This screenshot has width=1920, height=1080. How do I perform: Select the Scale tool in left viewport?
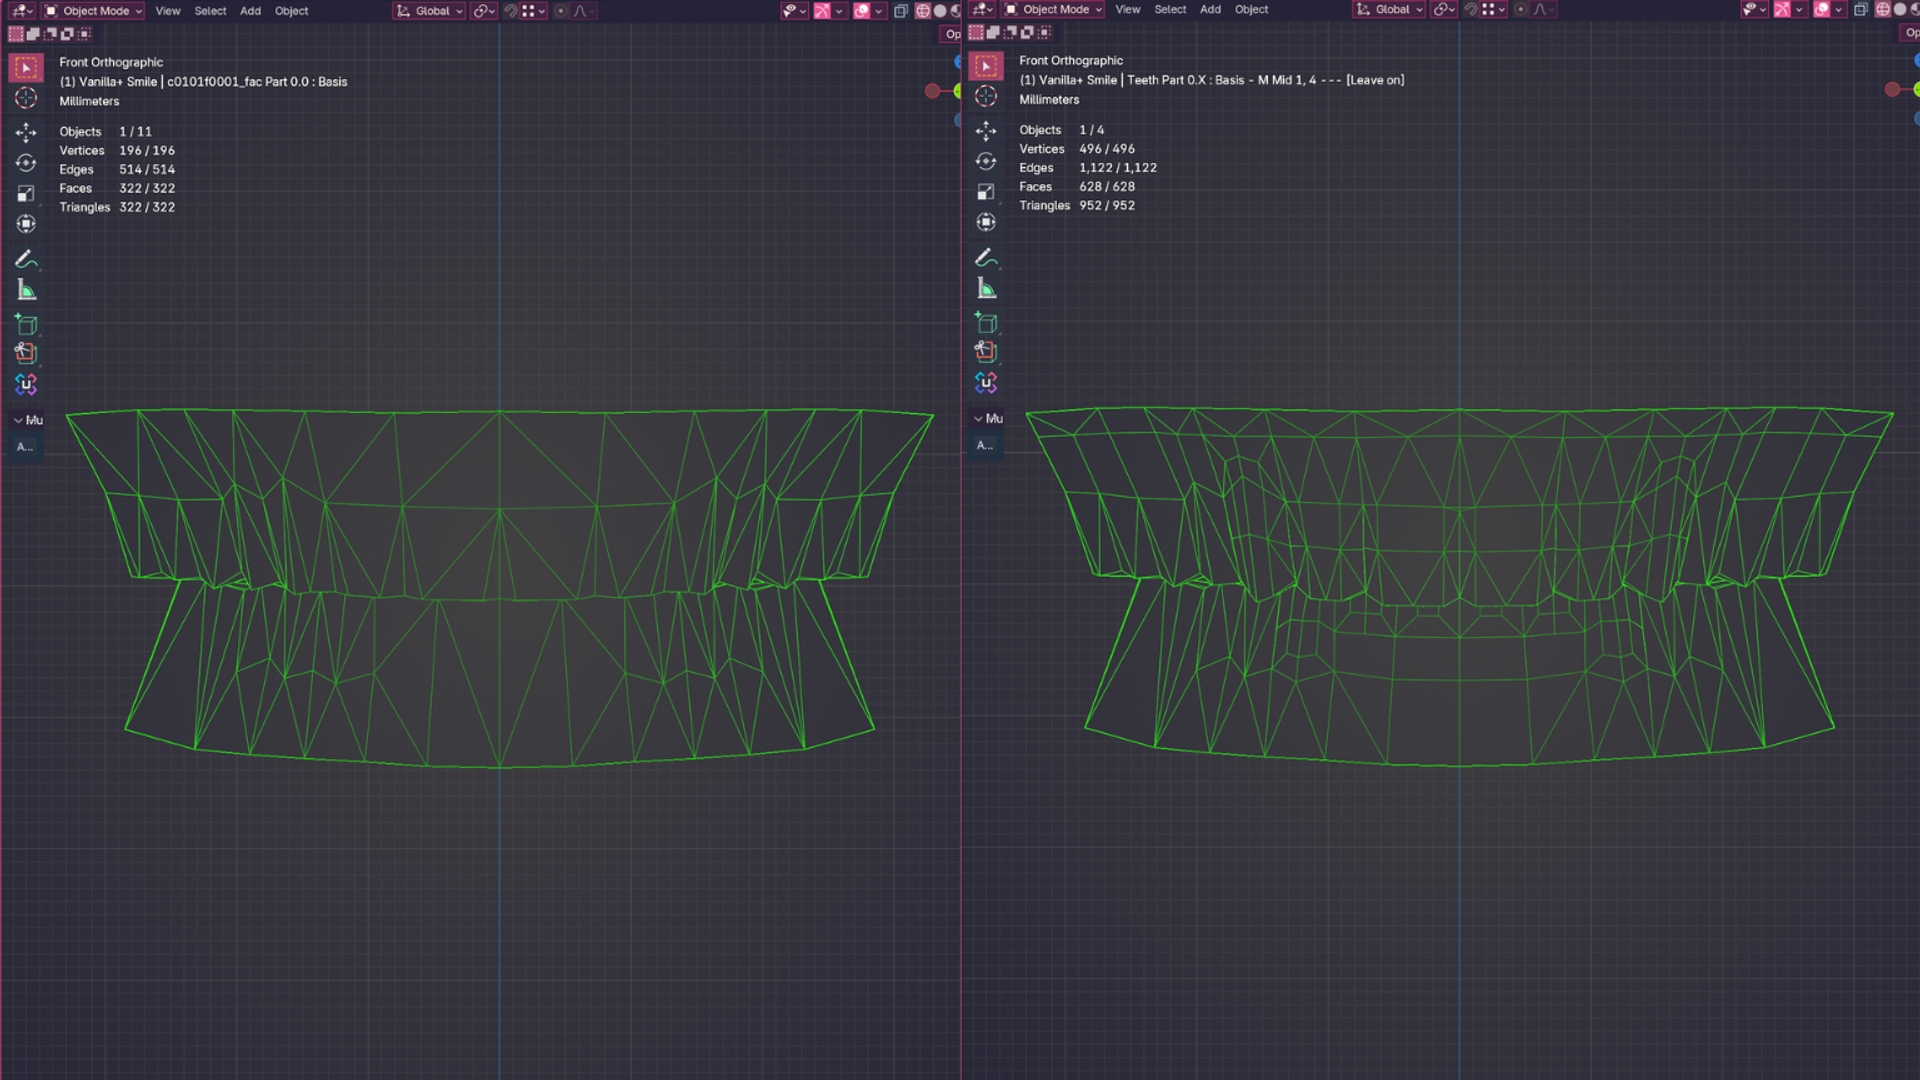tap(26, 193)
